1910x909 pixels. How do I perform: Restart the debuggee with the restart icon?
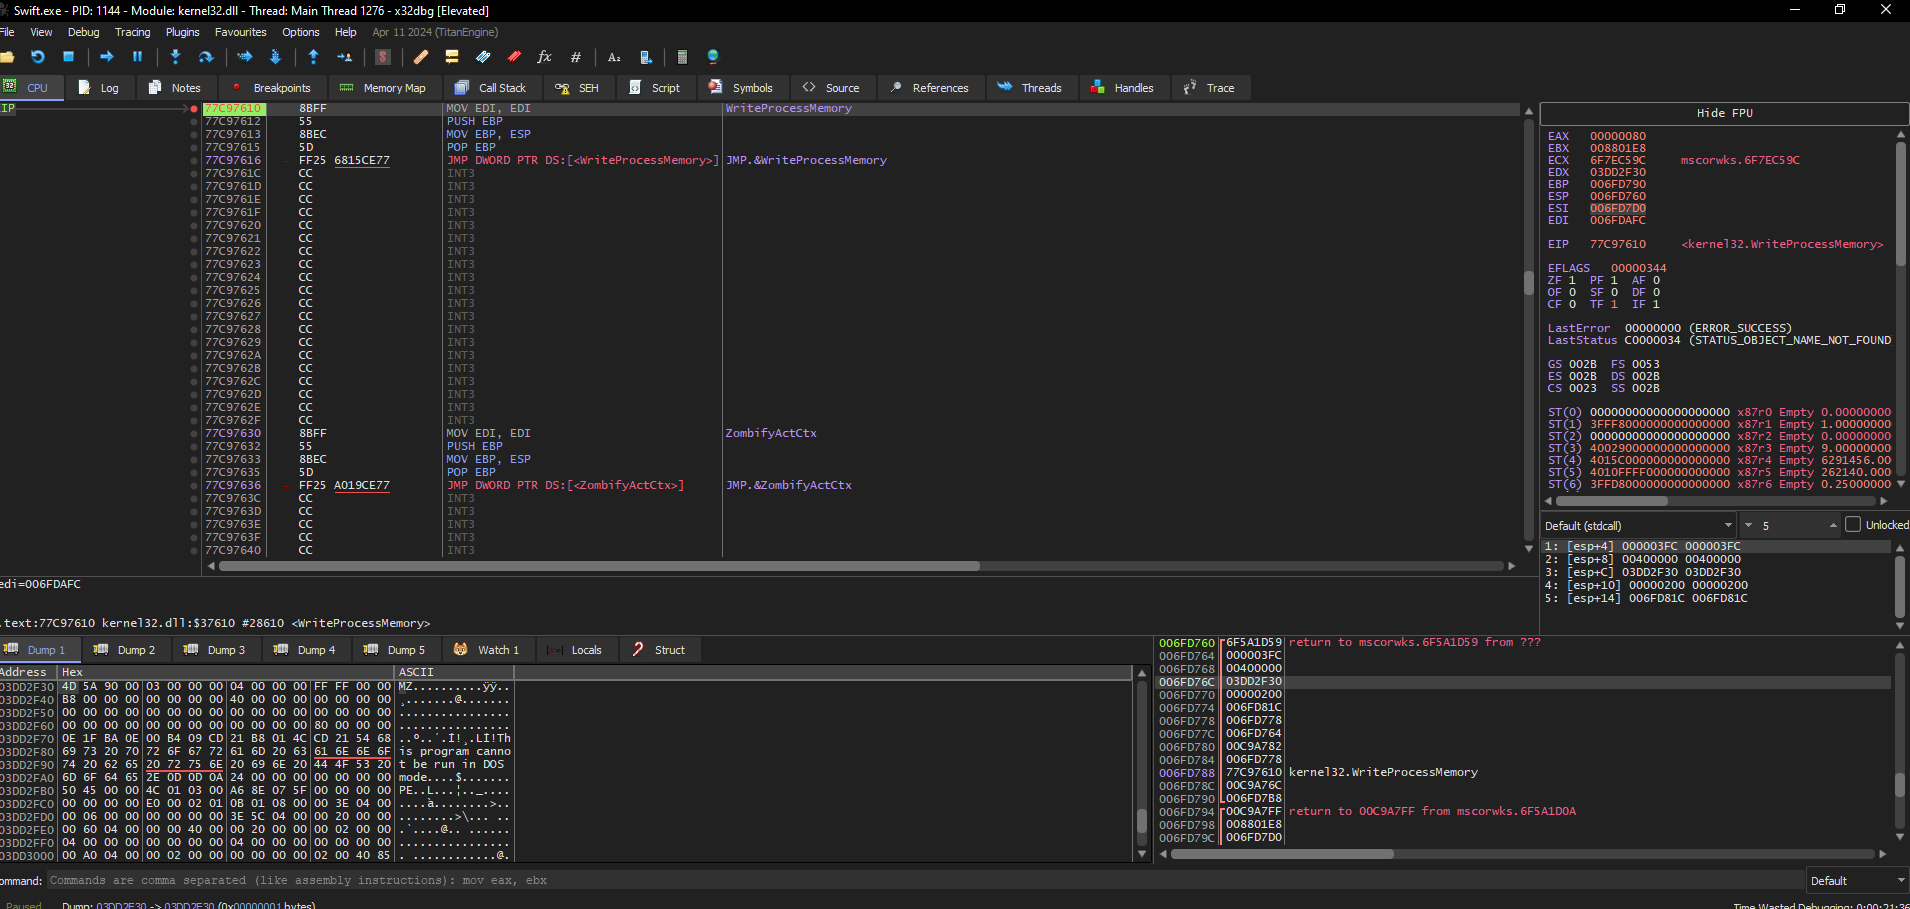pyautogui.click(x=38, y=57)
